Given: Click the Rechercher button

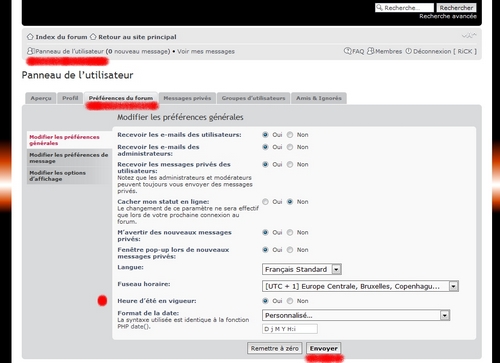Looking at the screenshot, I should (x=456, y=8).
